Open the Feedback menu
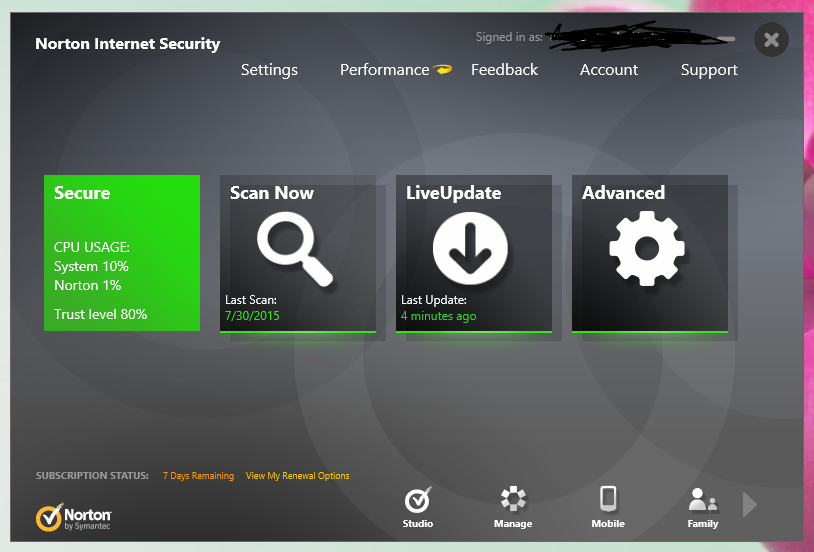814x552 pixels. 504,70
